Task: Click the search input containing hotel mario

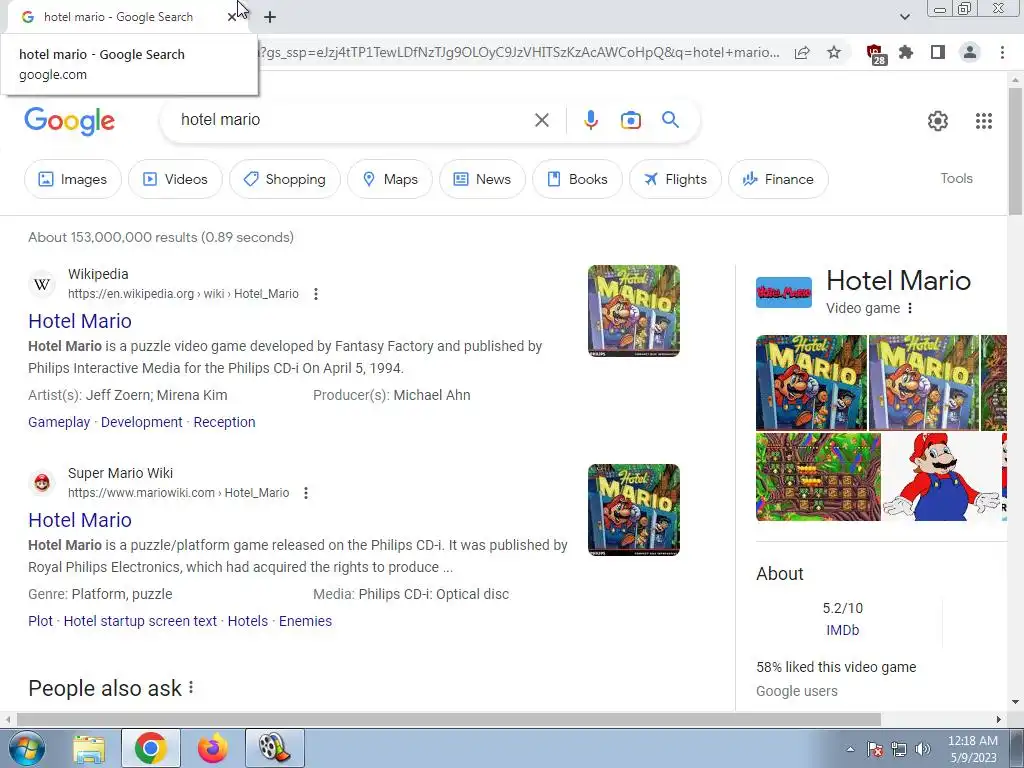Action: pos(353,120)
